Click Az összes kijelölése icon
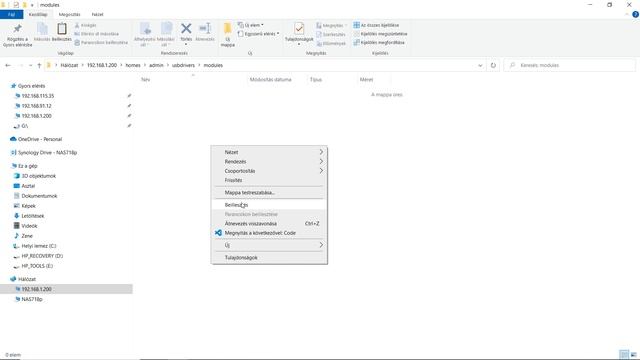Screen dimensions: 640x360 (x=356, y=25)
